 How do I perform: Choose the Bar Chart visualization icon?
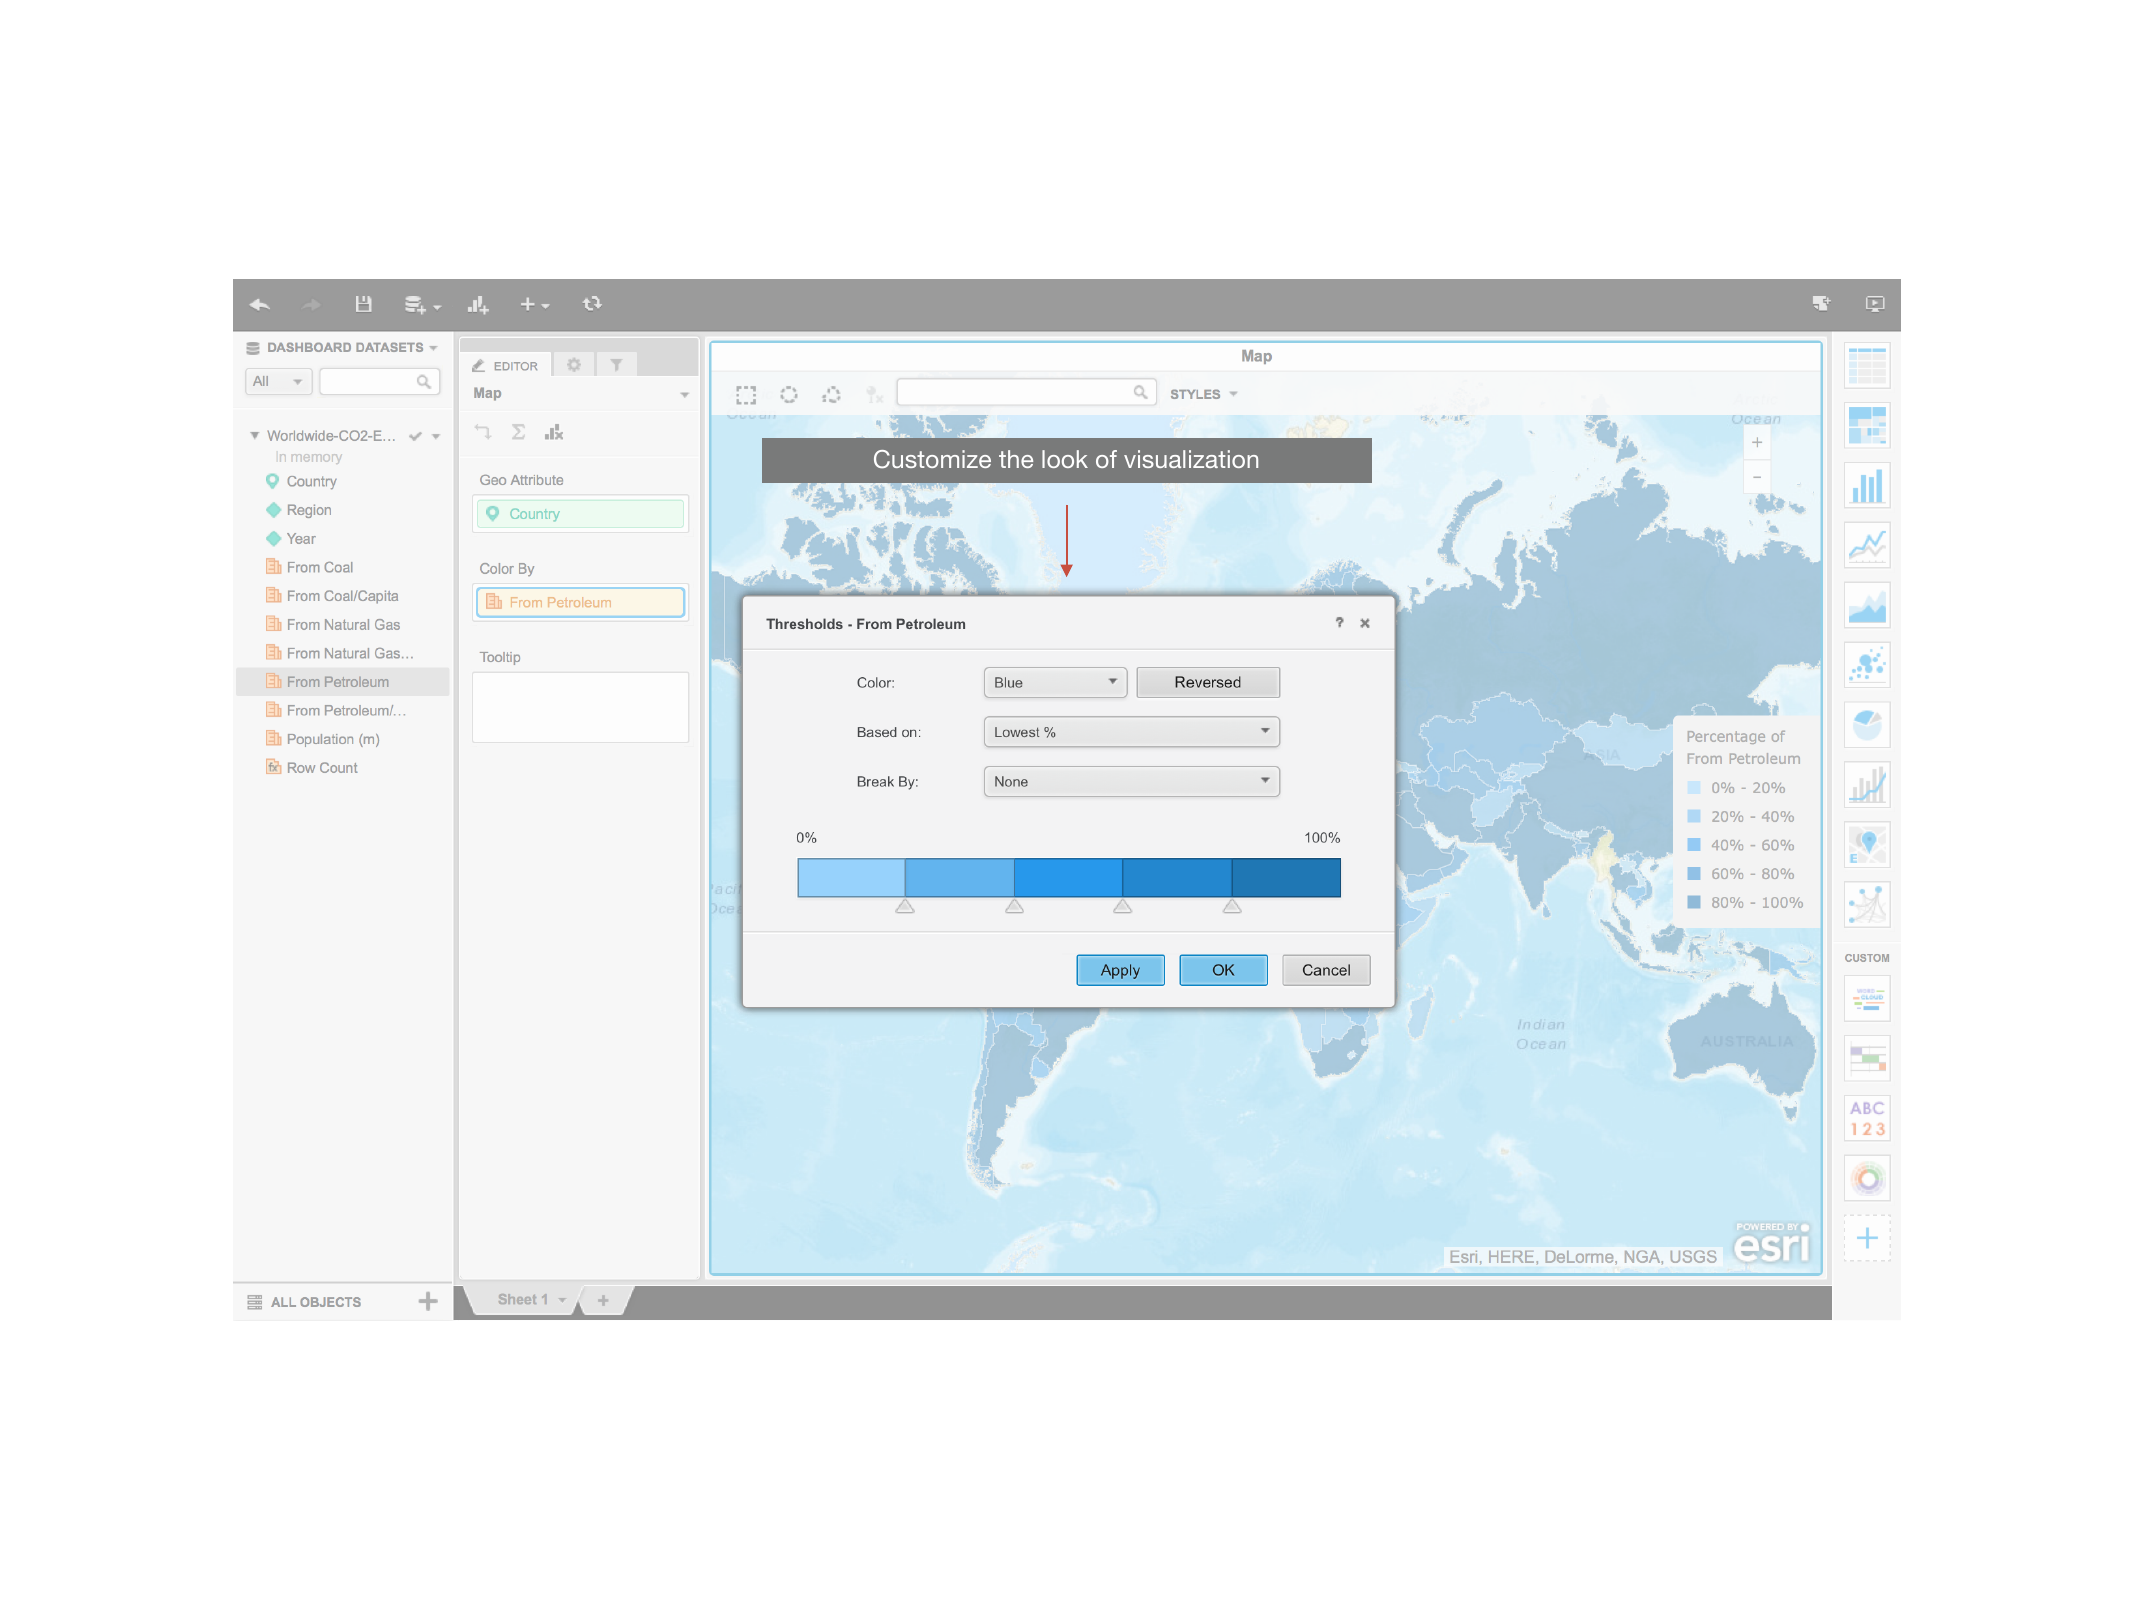point(1867,486)
